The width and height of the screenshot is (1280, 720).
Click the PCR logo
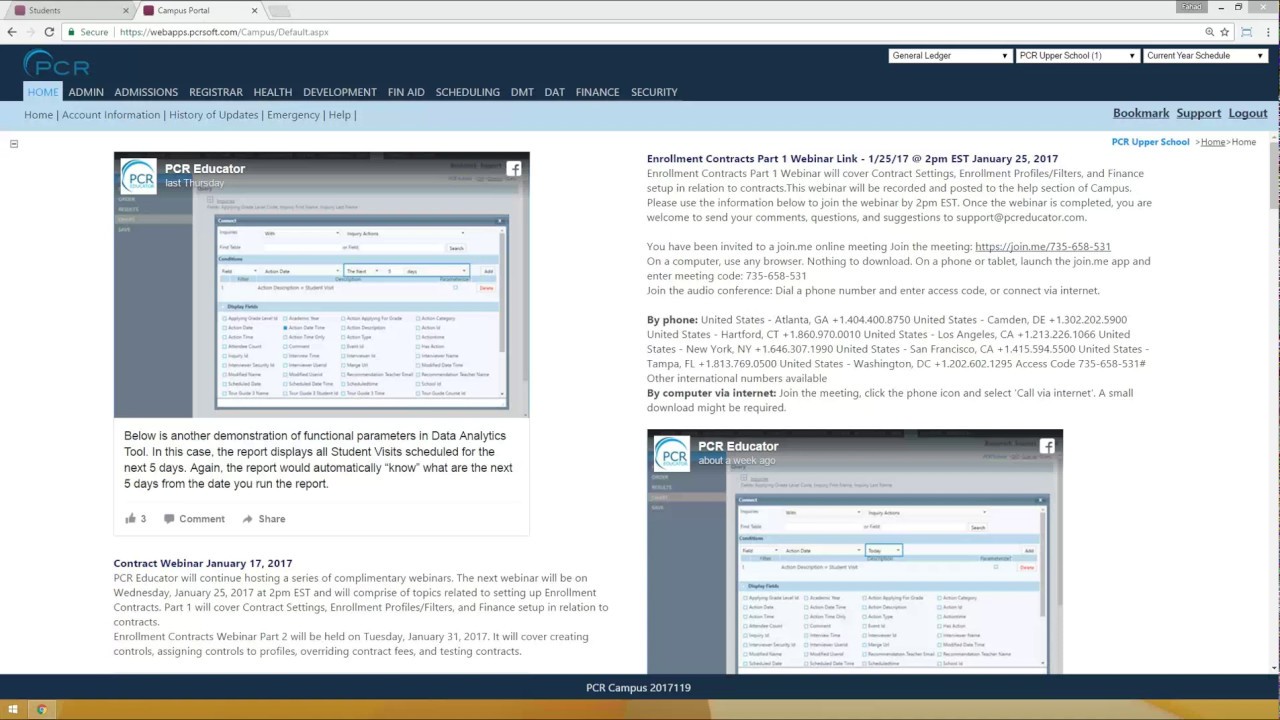[56, 64]
